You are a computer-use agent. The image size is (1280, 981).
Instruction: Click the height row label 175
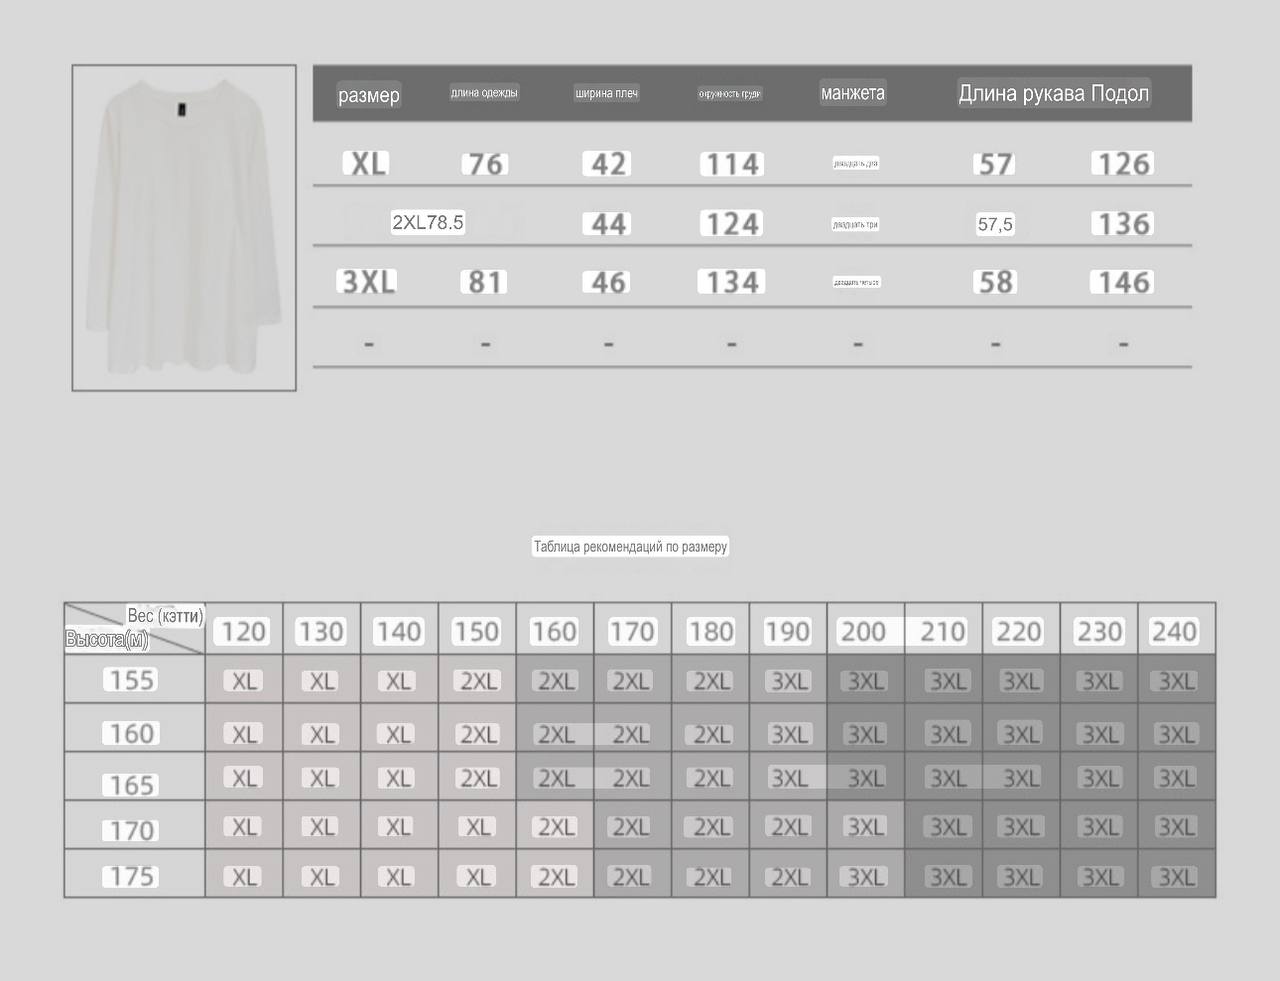tap(132, 876)
